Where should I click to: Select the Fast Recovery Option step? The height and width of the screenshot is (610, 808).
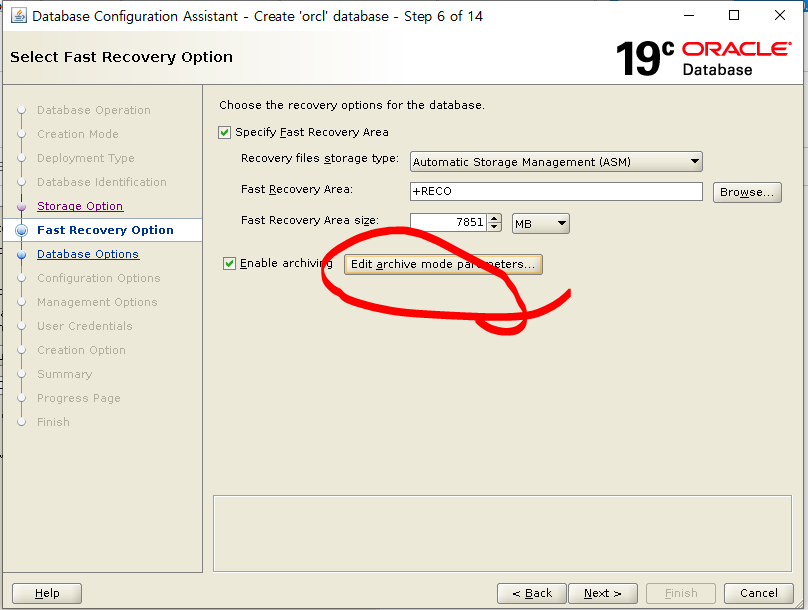[x=105, y=230]
